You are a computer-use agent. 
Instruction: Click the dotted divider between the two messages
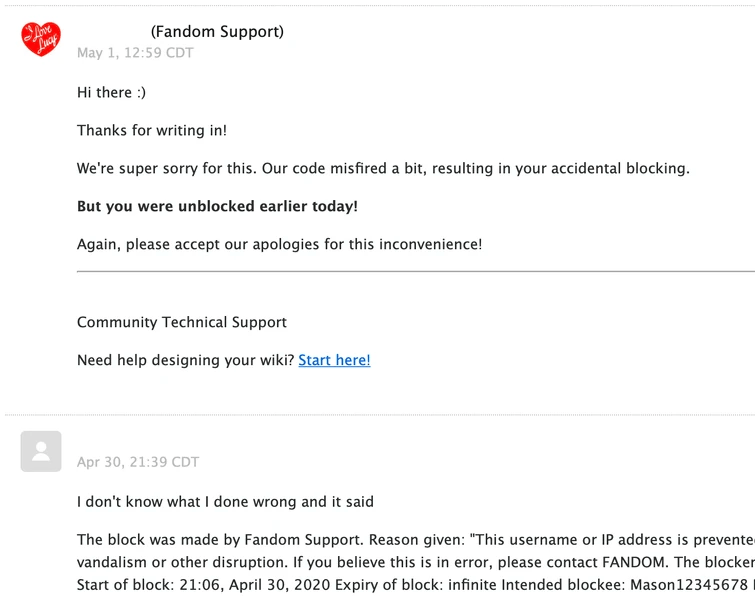point(380,415)
